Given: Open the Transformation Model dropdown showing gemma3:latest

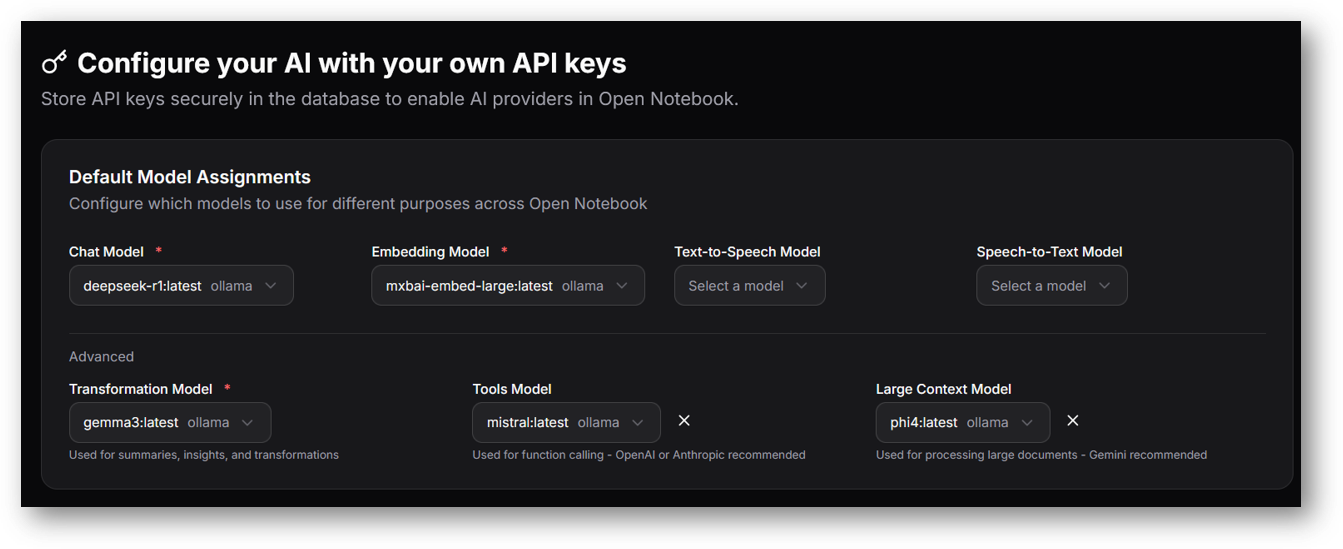Looking at the screenshot, I should pyautogui.click(x=170, y=422).
